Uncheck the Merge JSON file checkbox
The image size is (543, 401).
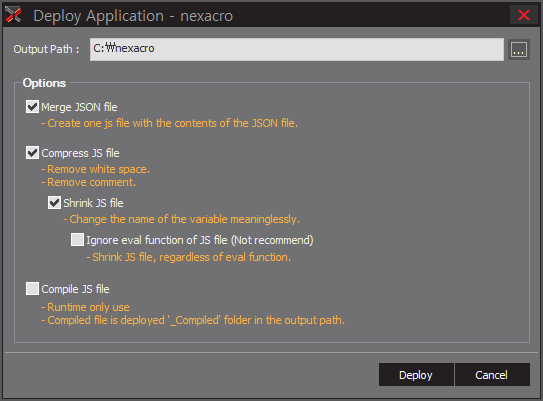coord(32,107)
